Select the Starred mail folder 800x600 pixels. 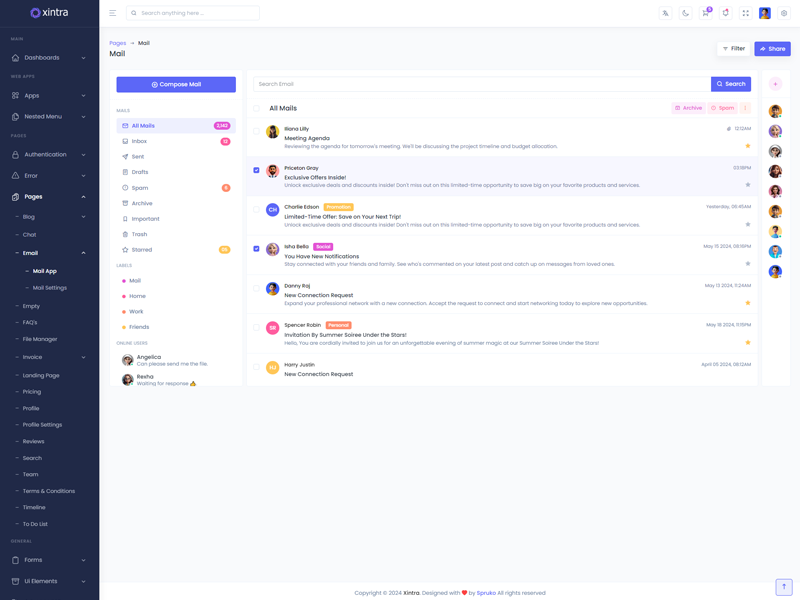point(141,250)
